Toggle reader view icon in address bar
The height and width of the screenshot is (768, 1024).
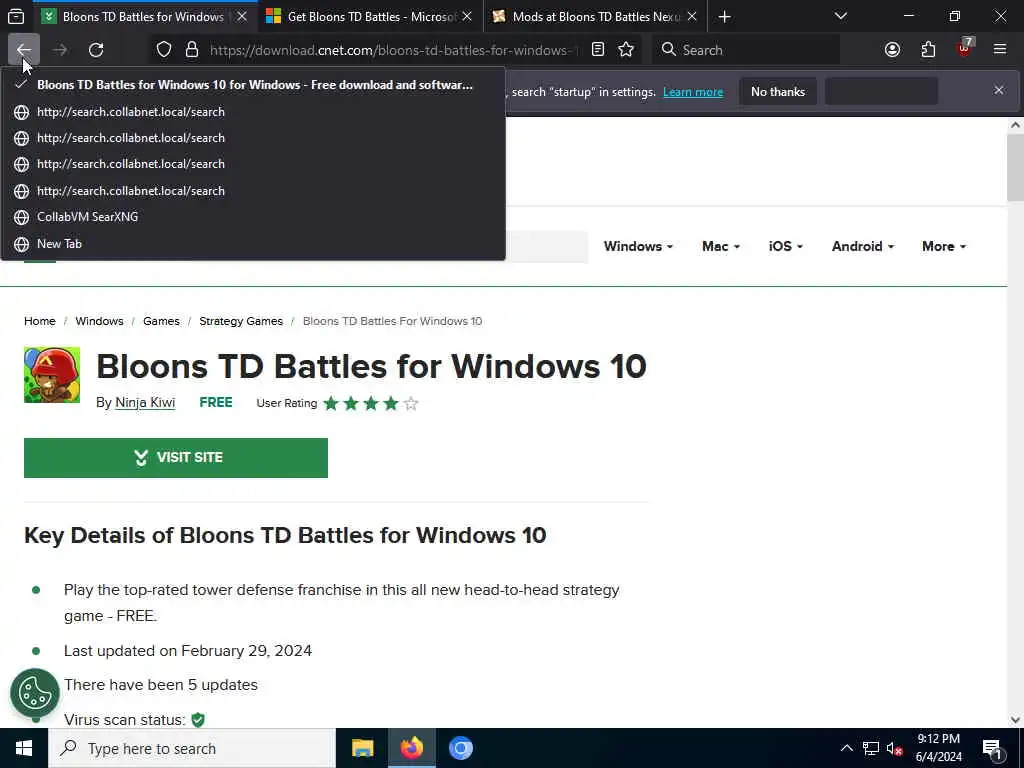coord(598,50)
